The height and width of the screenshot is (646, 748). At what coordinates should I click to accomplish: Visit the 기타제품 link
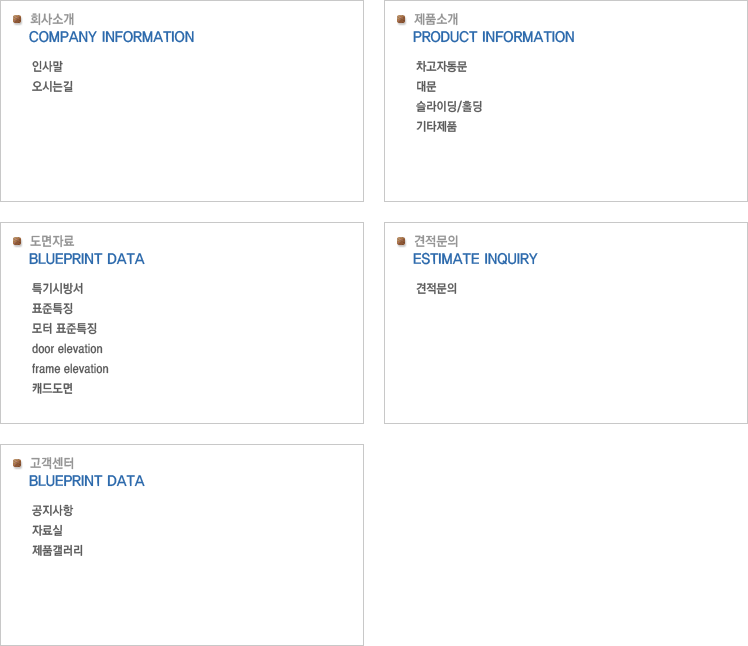tap(437, 127)
